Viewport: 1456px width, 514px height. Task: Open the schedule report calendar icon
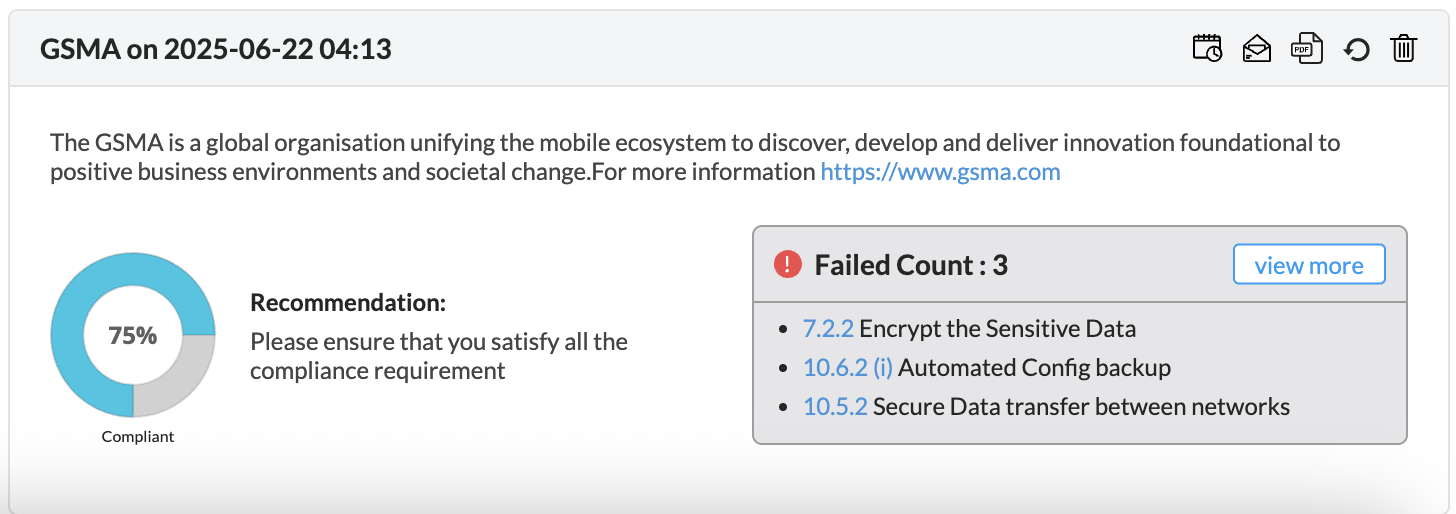click(x=1207, y=48)
